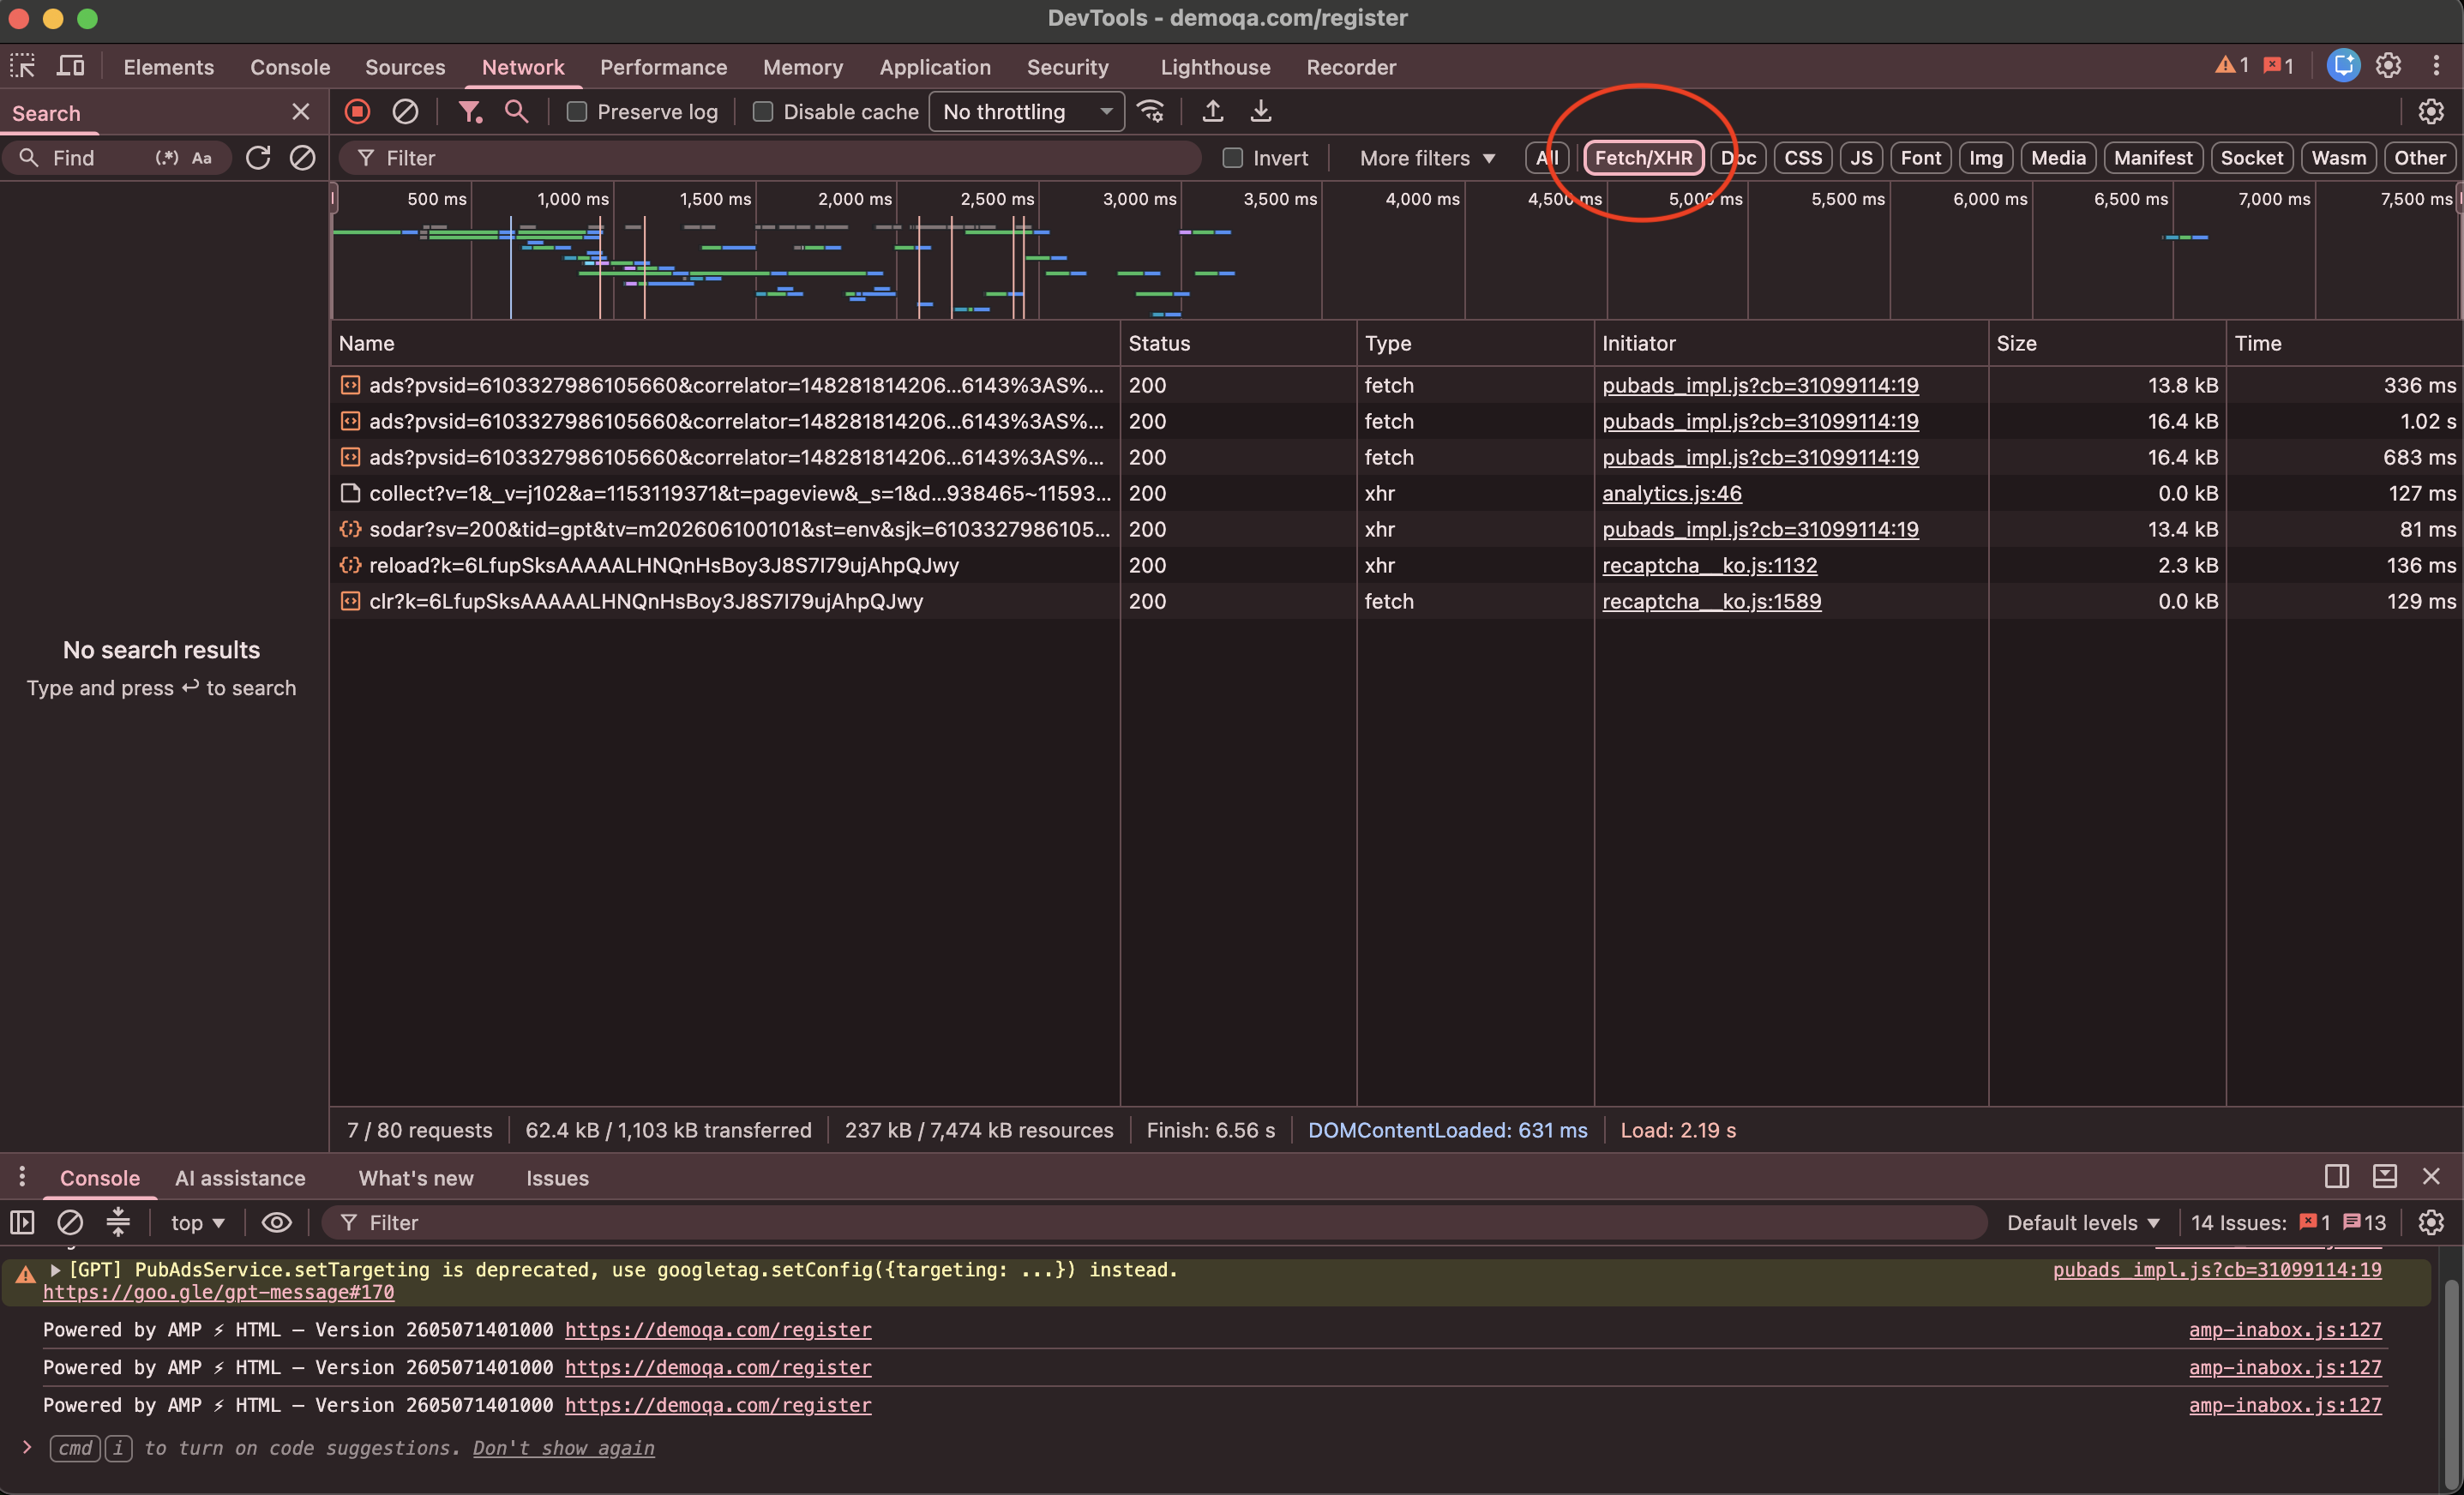Screen dimensions: 2464x1495
Task: Click the console Filter input field
Action: [1154, 1222]
